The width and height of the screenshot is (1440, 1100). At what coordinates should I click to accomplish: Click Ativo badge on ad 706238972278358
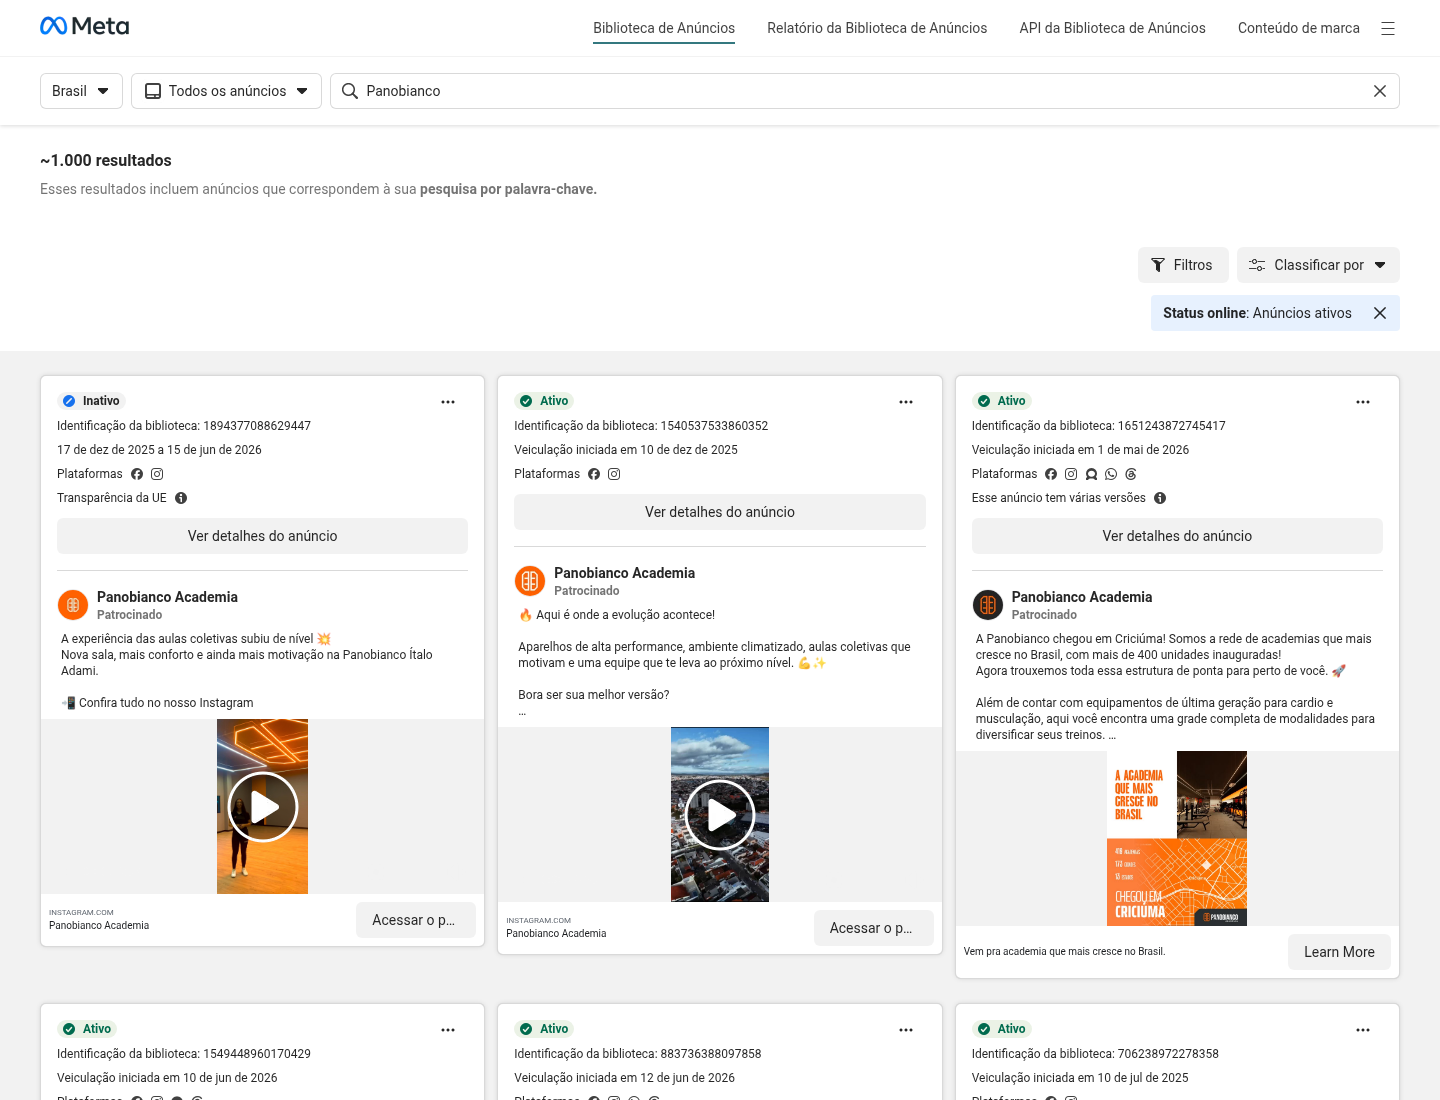1001,1029
